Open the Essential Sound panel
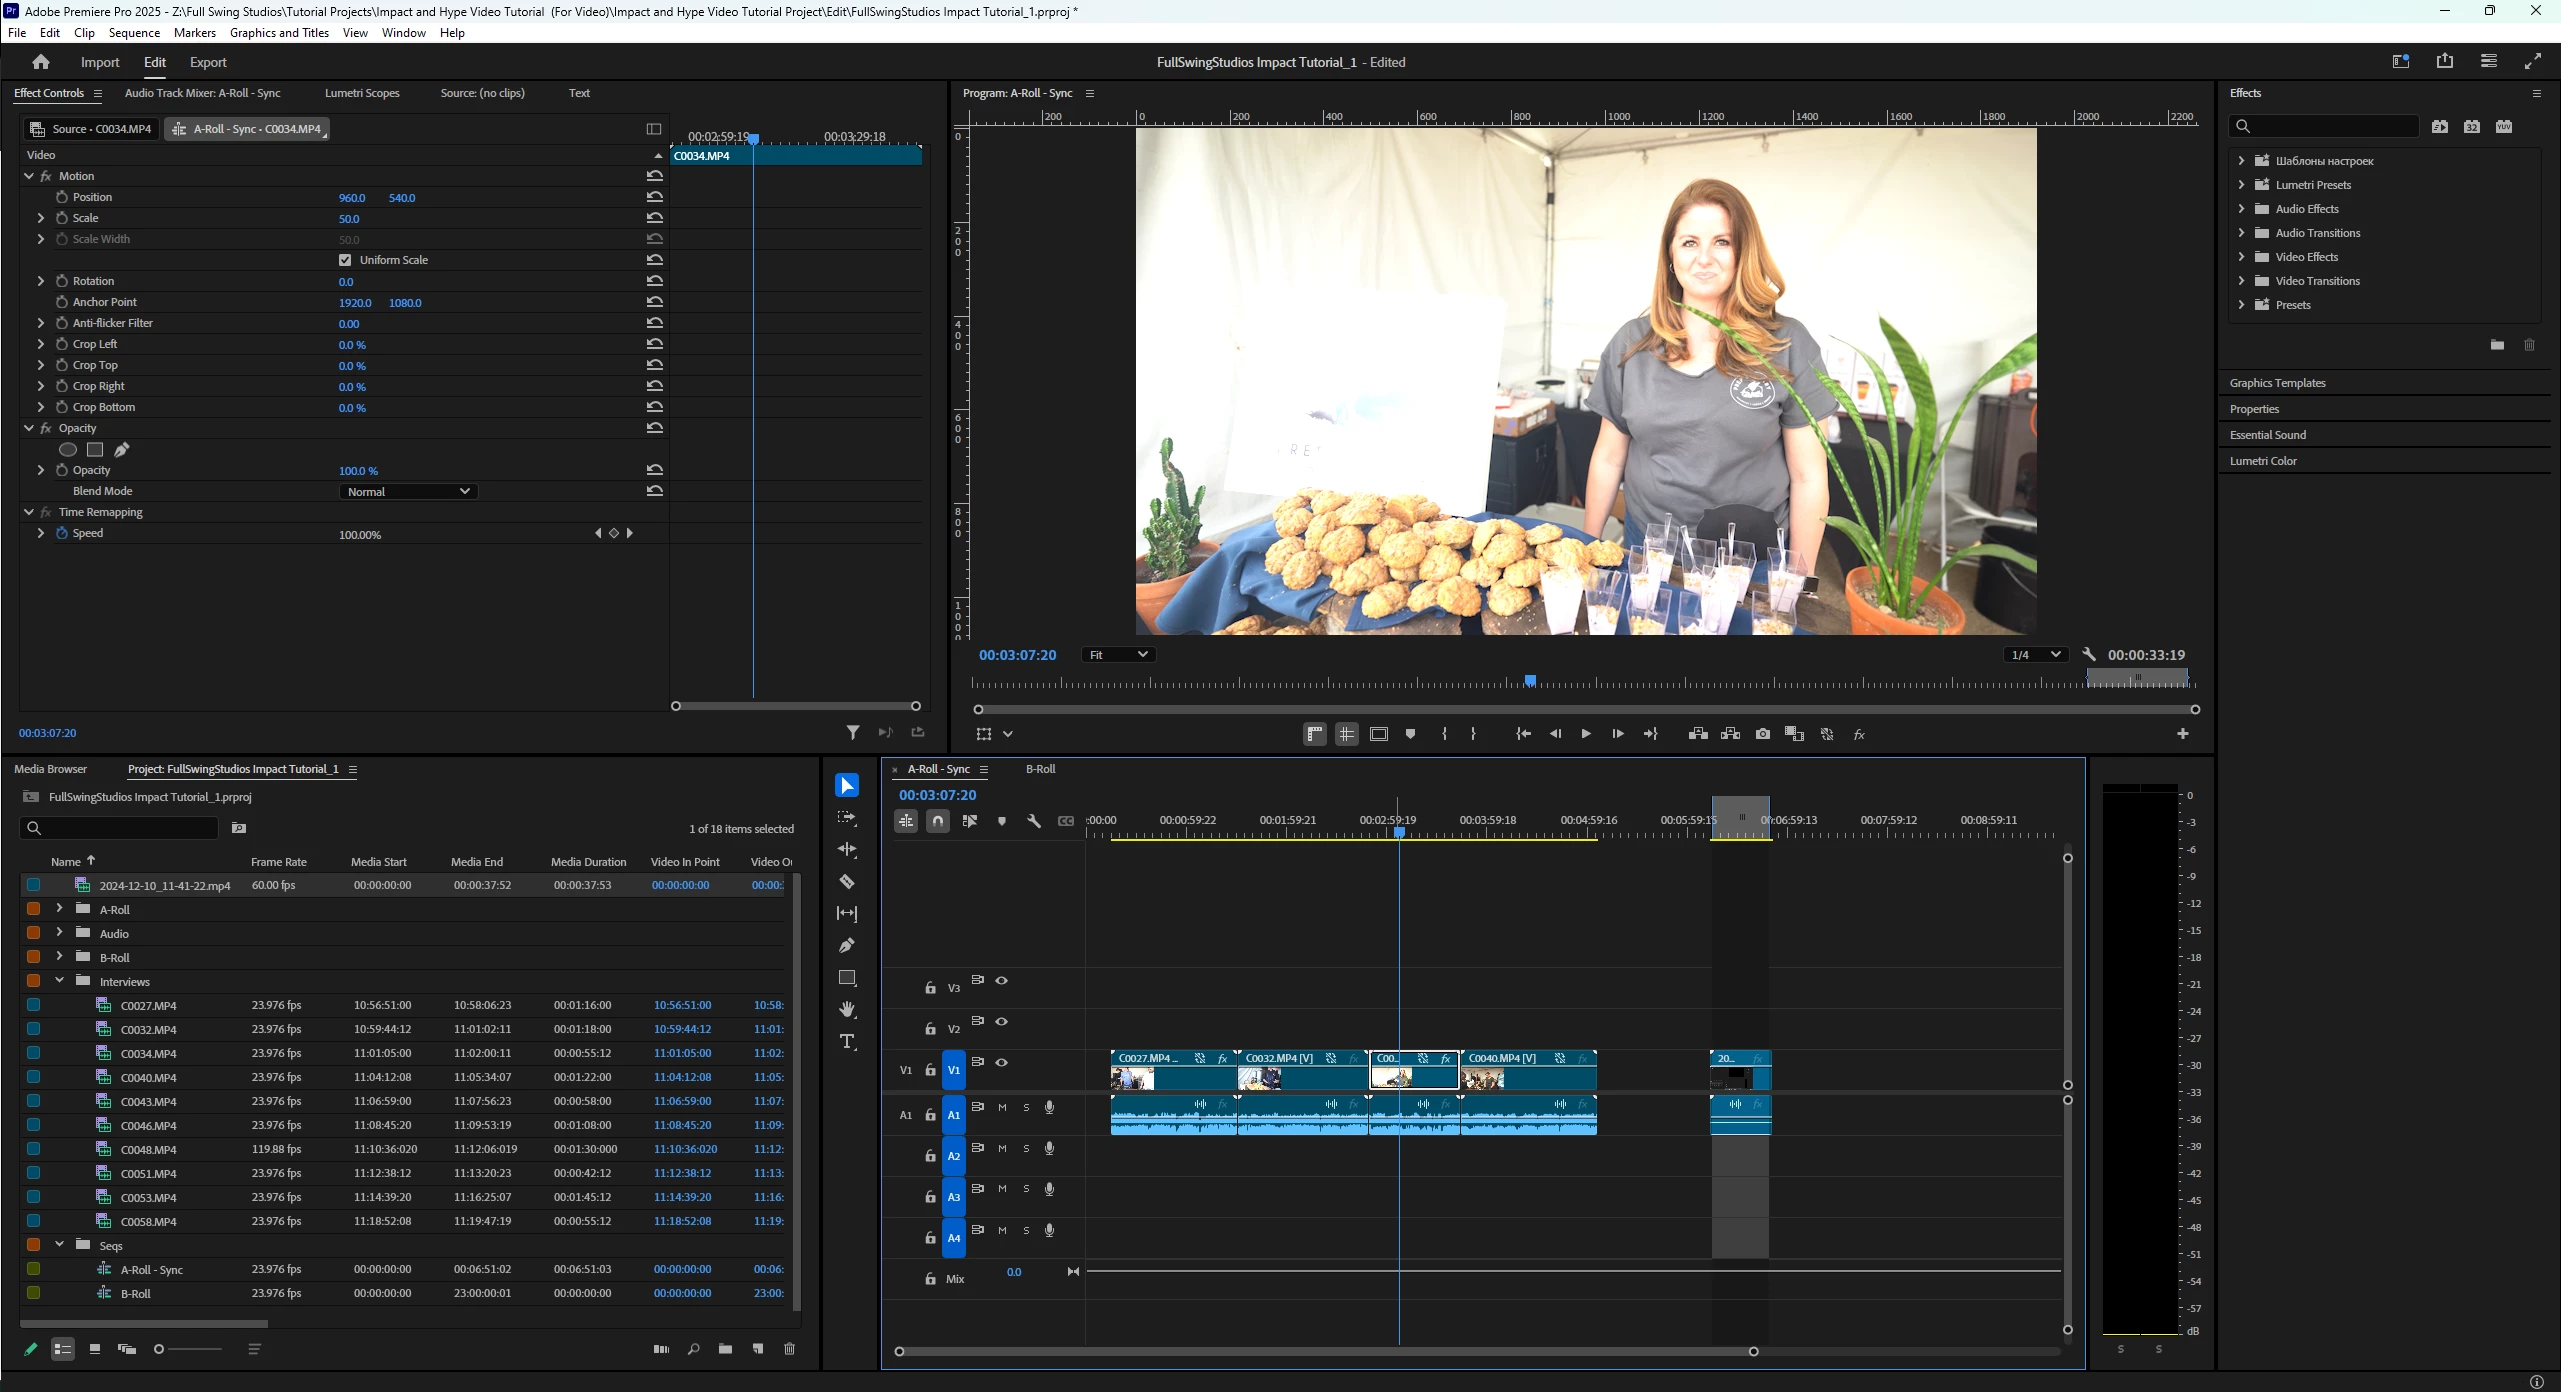 [2267, 435]
